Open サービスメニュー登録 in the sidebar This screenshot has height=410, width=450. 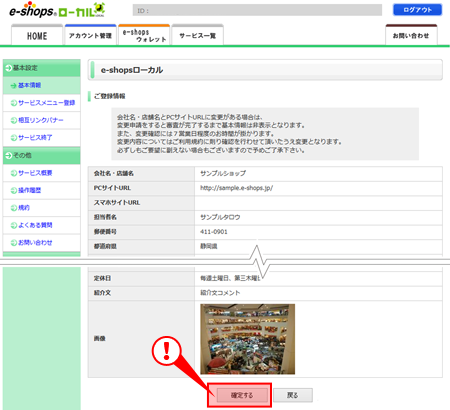click(46, 103)
